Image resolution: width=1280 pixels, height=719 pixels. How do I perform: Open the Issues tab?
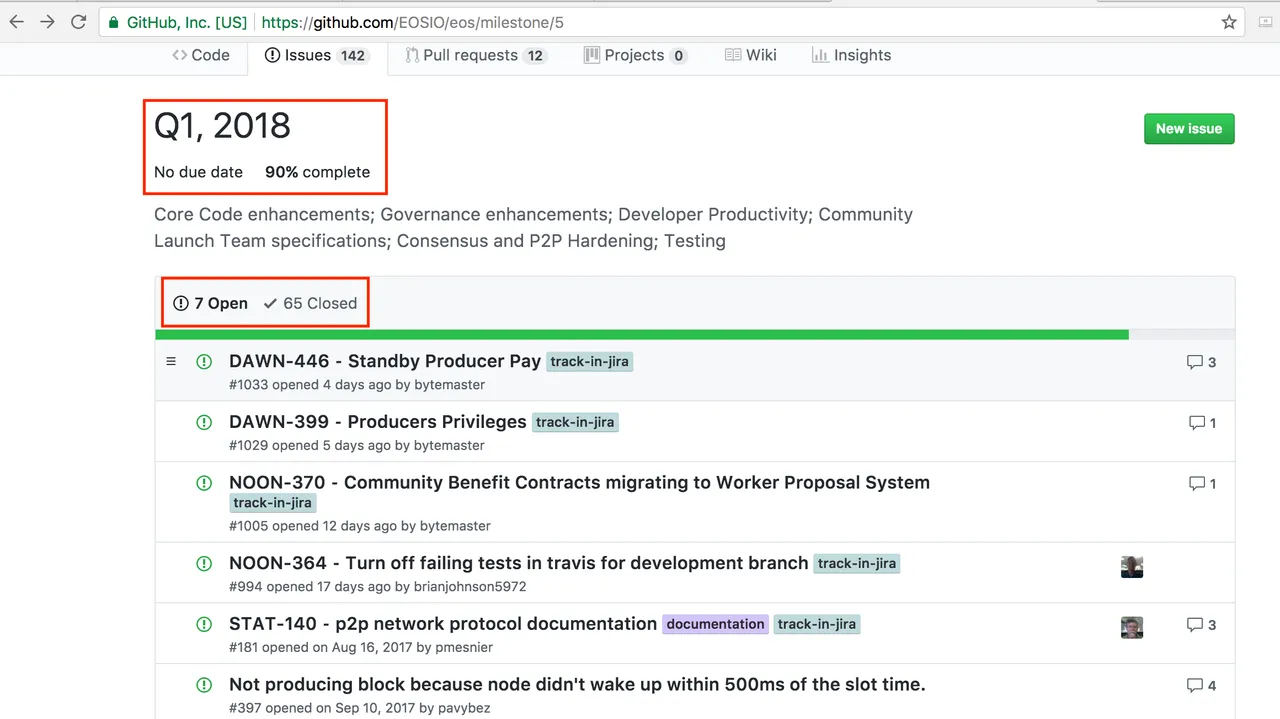pos(317,55)
